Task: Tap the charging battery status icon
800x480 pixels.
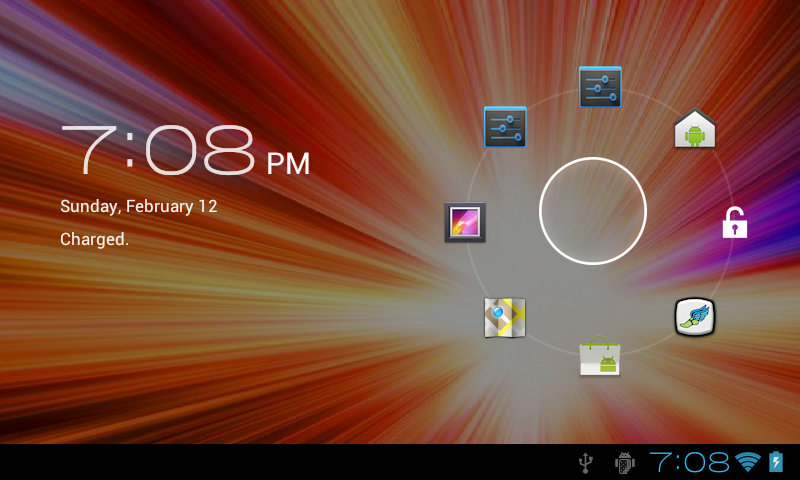Action: pos(776,462)
